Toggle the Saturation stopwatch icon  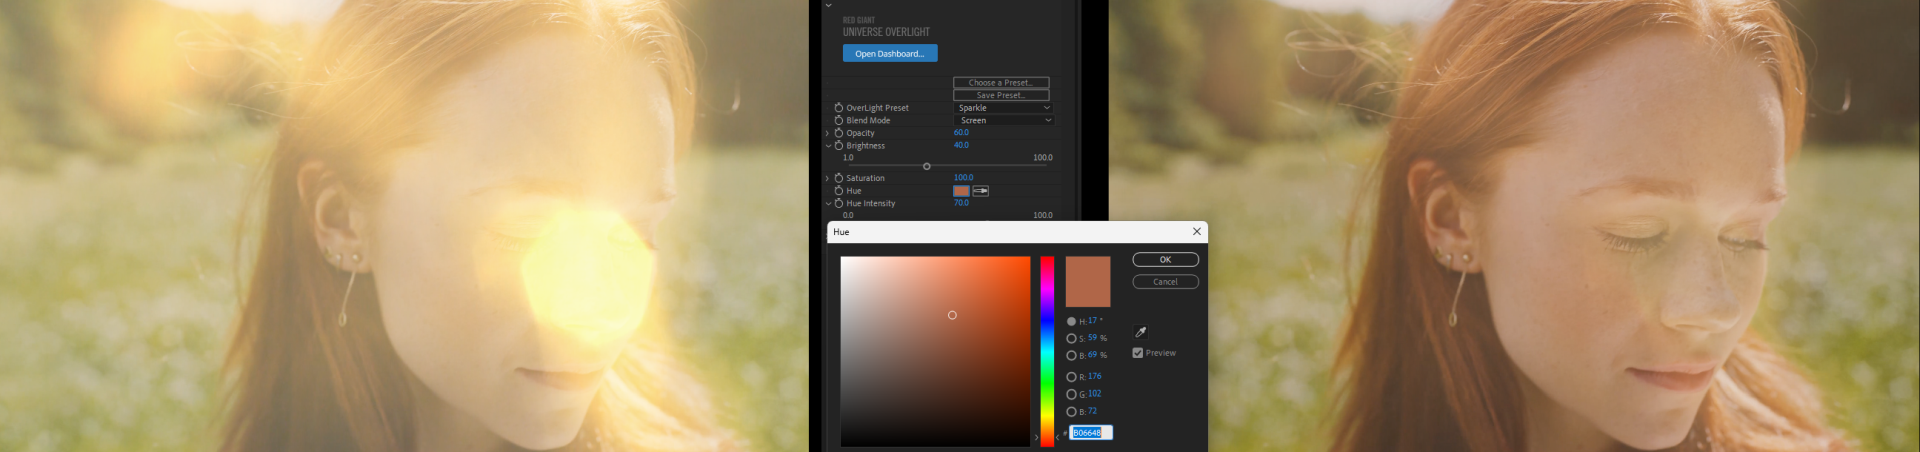point(838,178)
